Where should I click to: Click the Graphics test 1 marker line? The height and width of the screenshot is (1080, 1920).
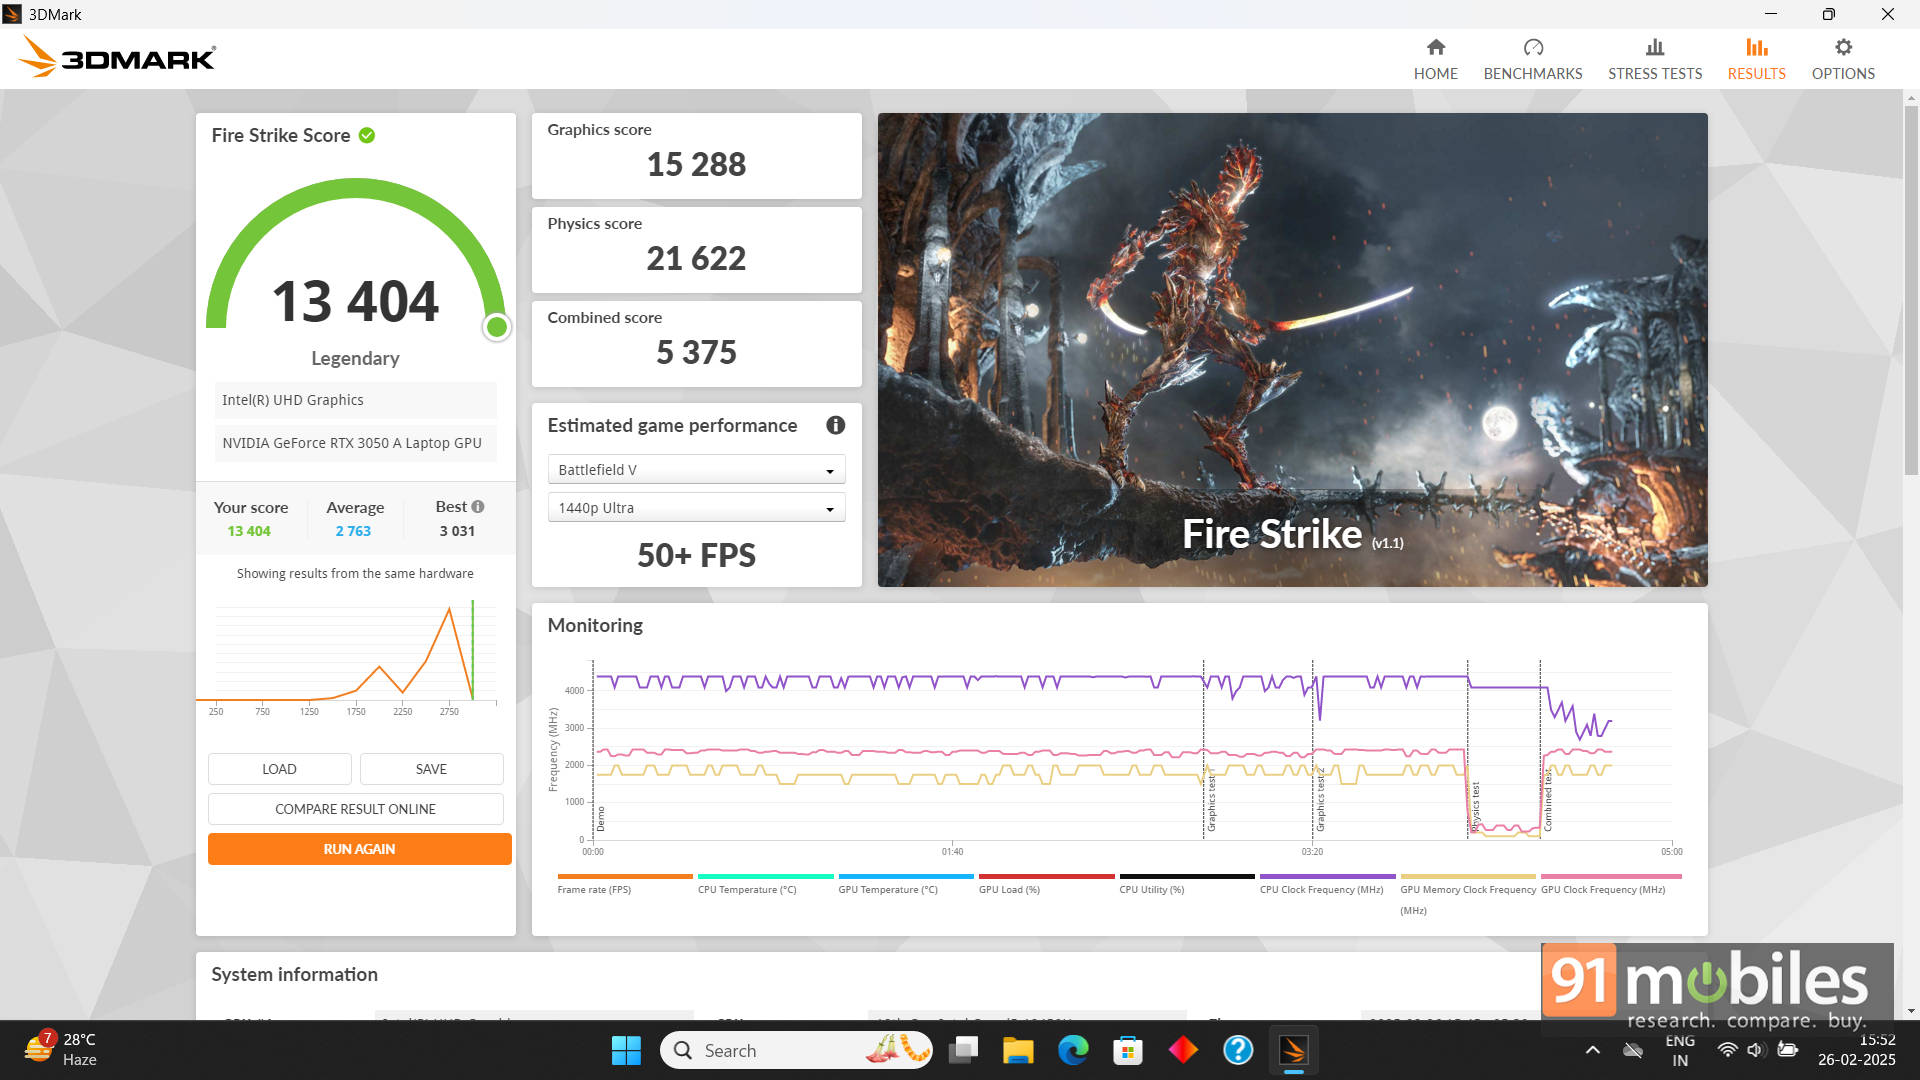pos(1204,750)
